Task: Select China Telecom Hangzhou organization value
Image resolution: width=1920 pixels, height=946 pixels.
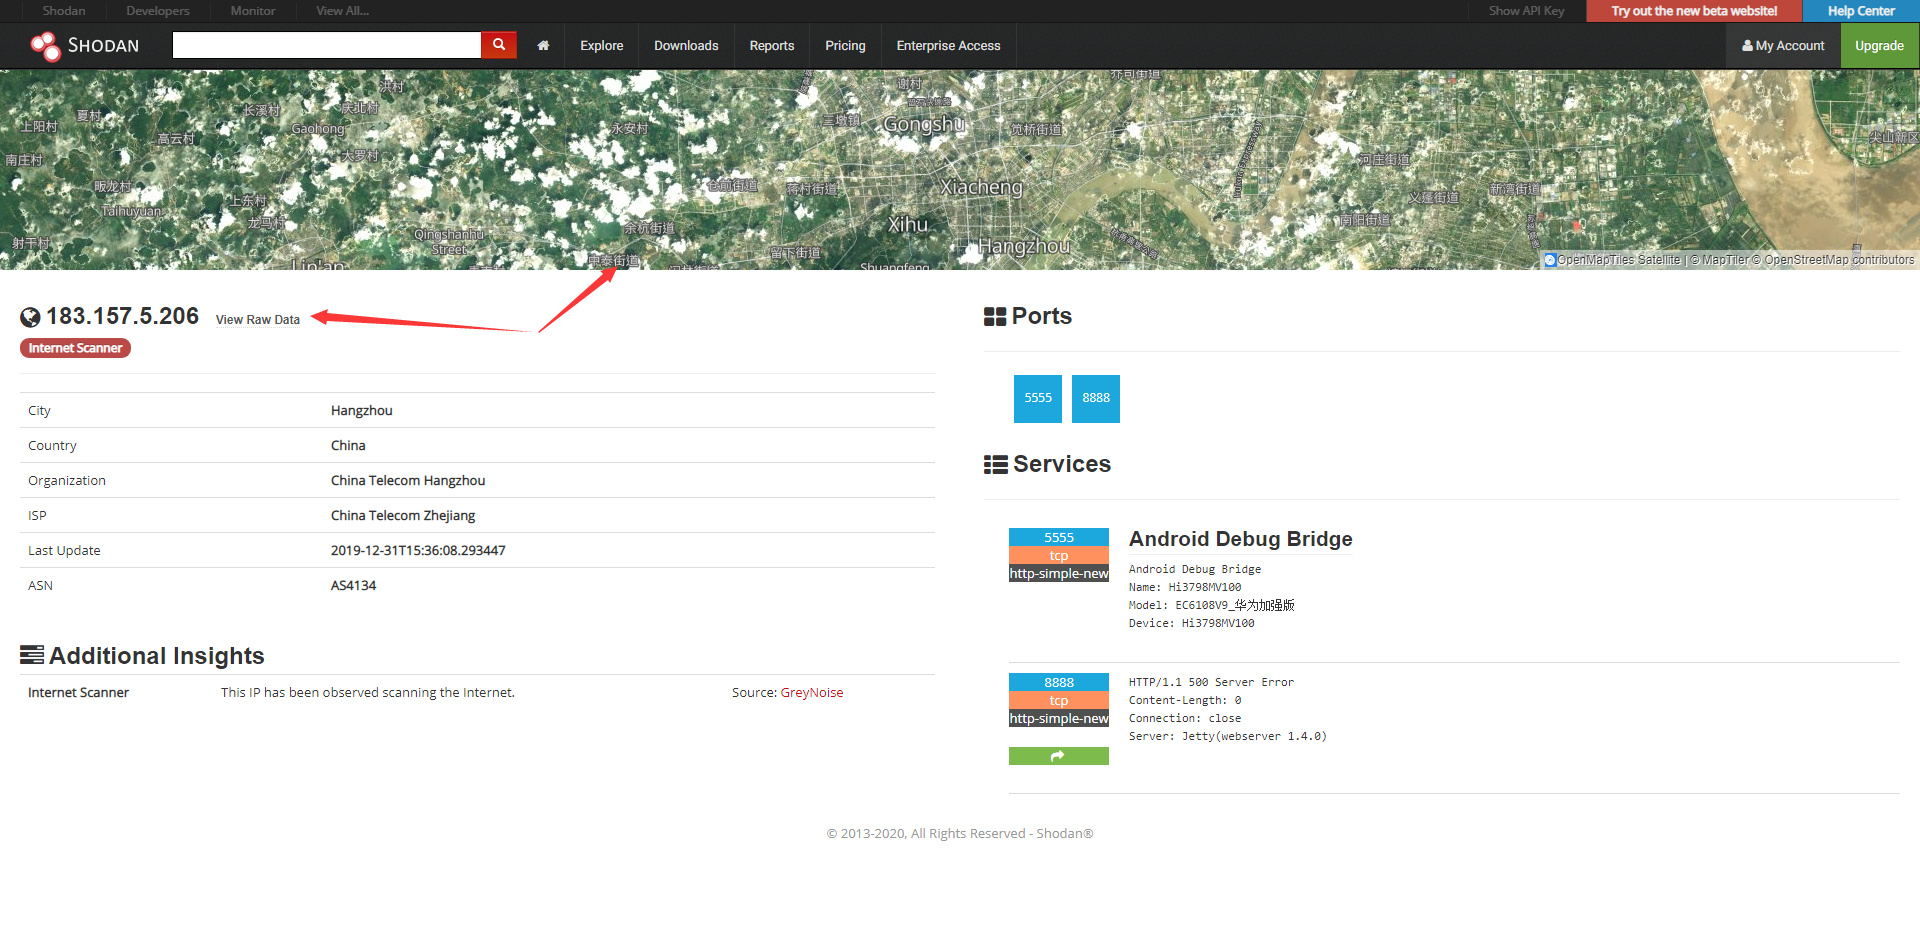Action: pyautogui.click(x=408, y=481)
